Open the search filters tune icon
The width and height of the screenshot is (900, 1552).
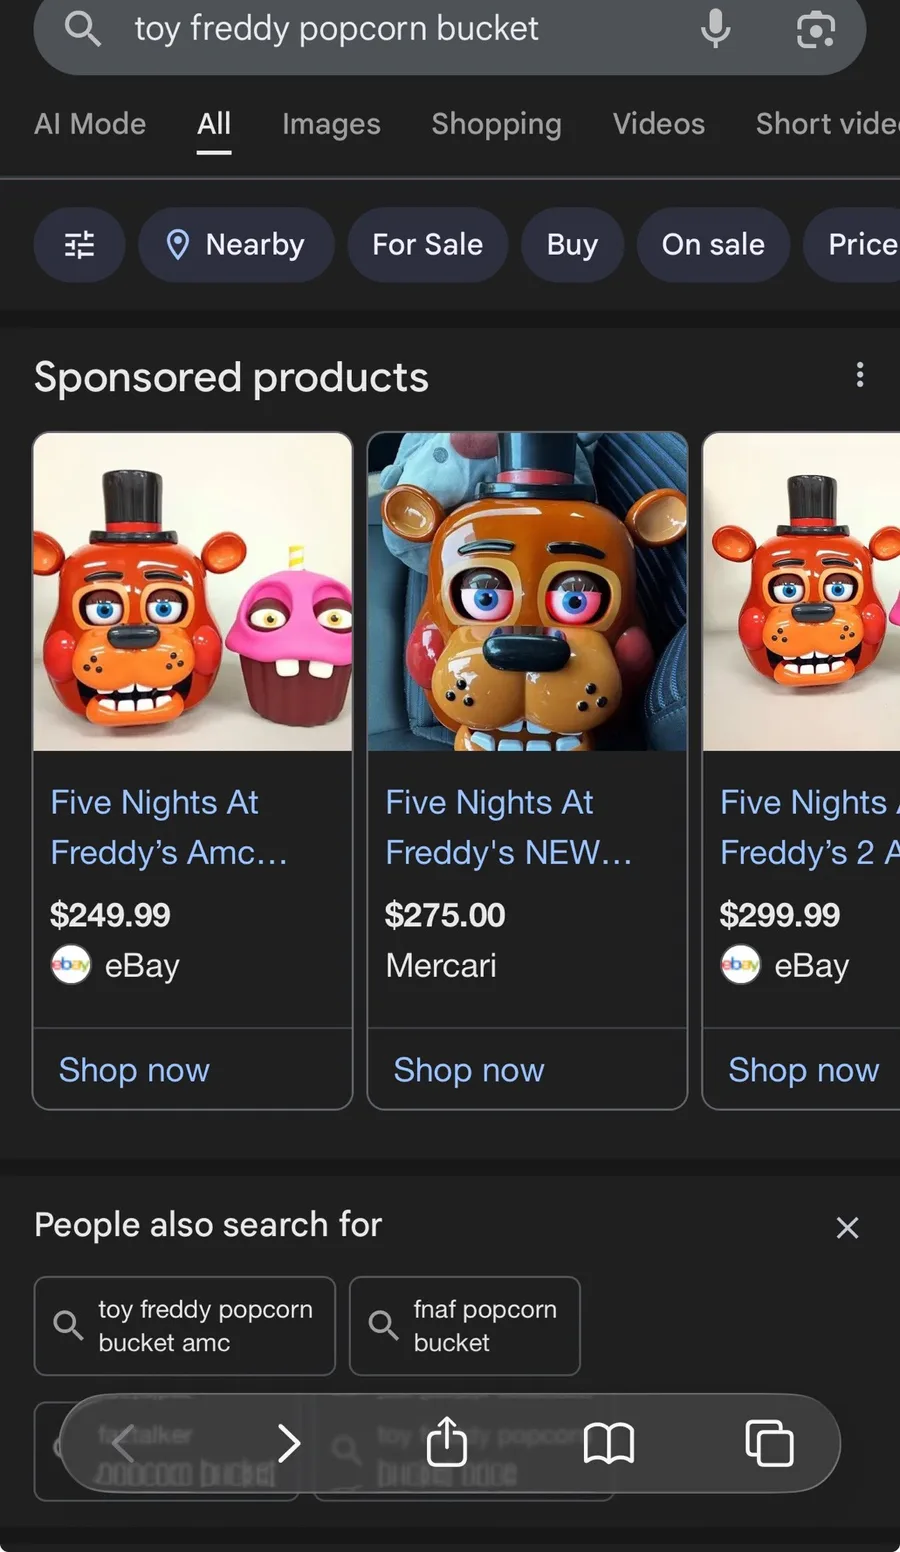[80, 245]
